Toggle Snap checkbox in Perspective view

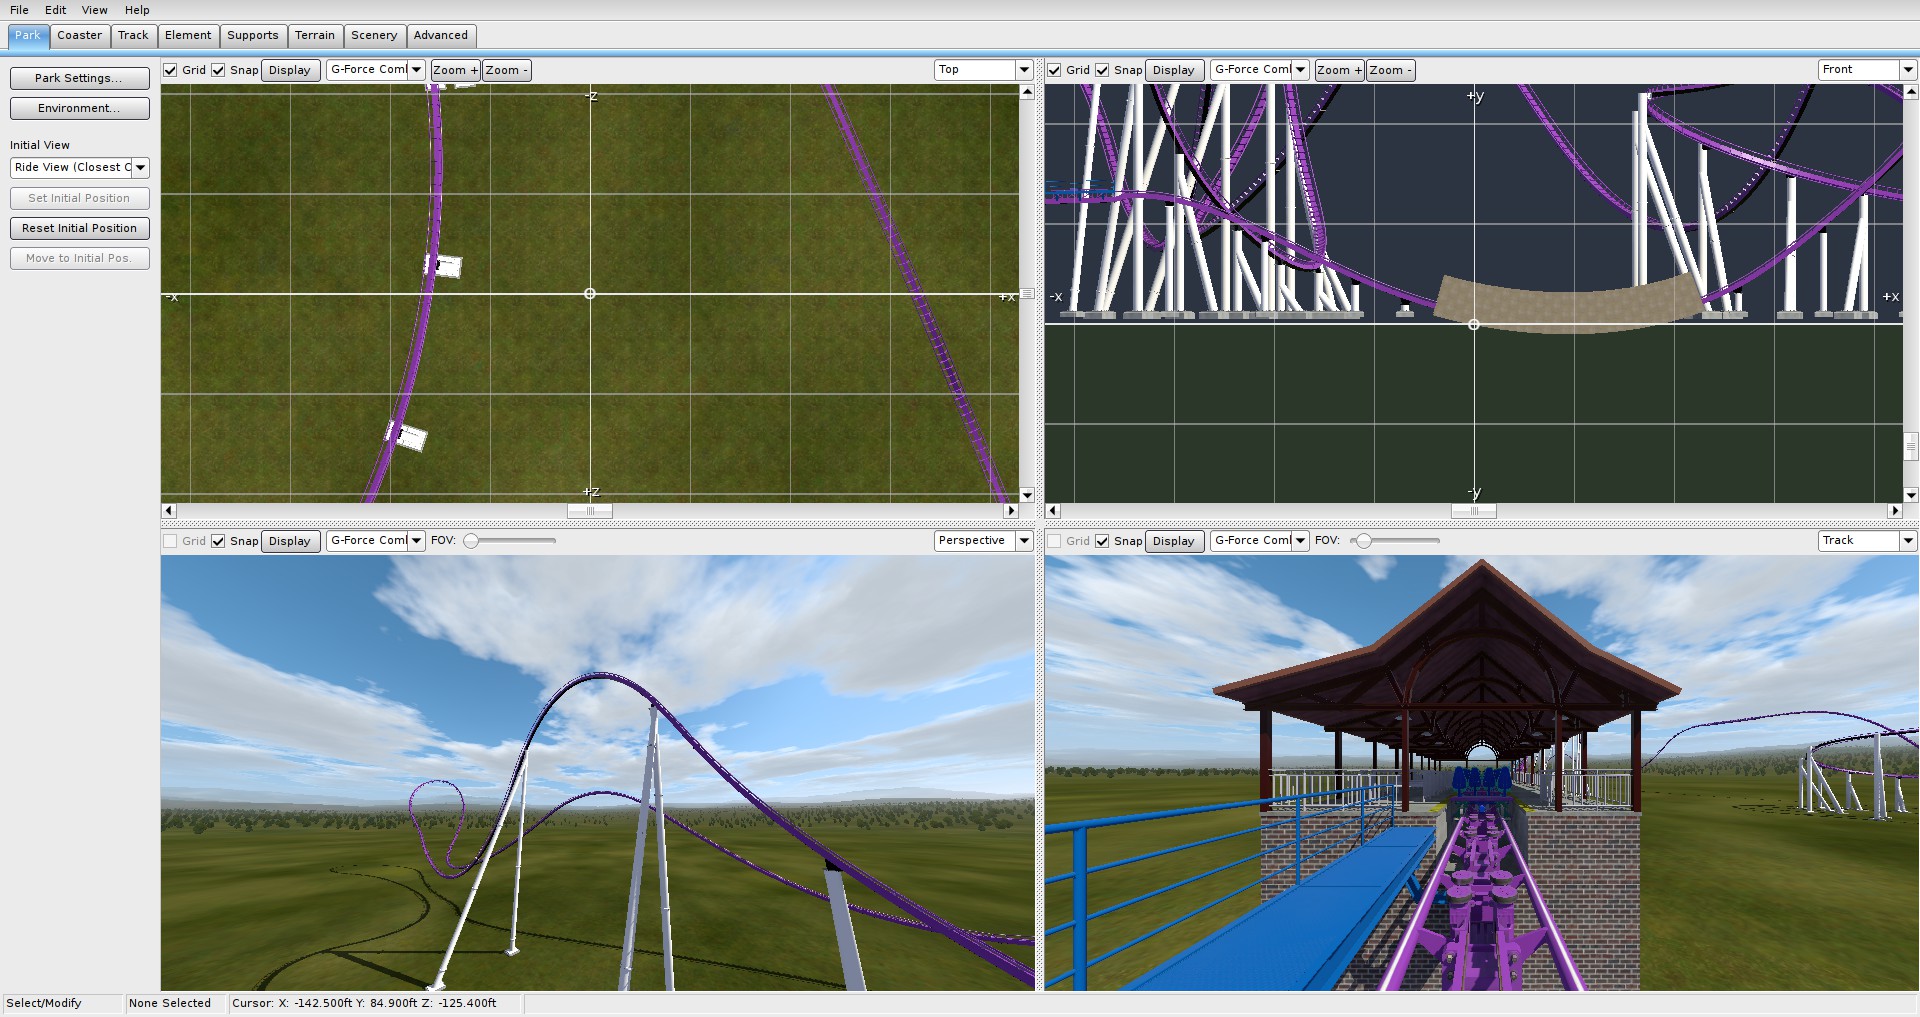[218, 541]
